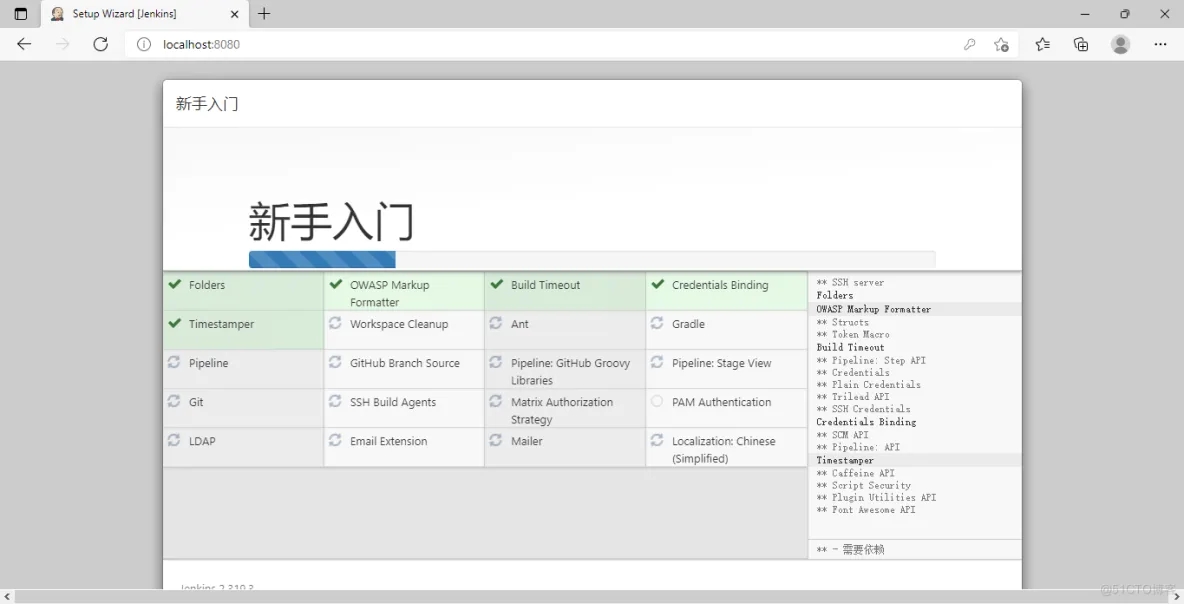Open the tab actions menu at top left
This screenshot has height=604, width=1184.
coord(20,14)
